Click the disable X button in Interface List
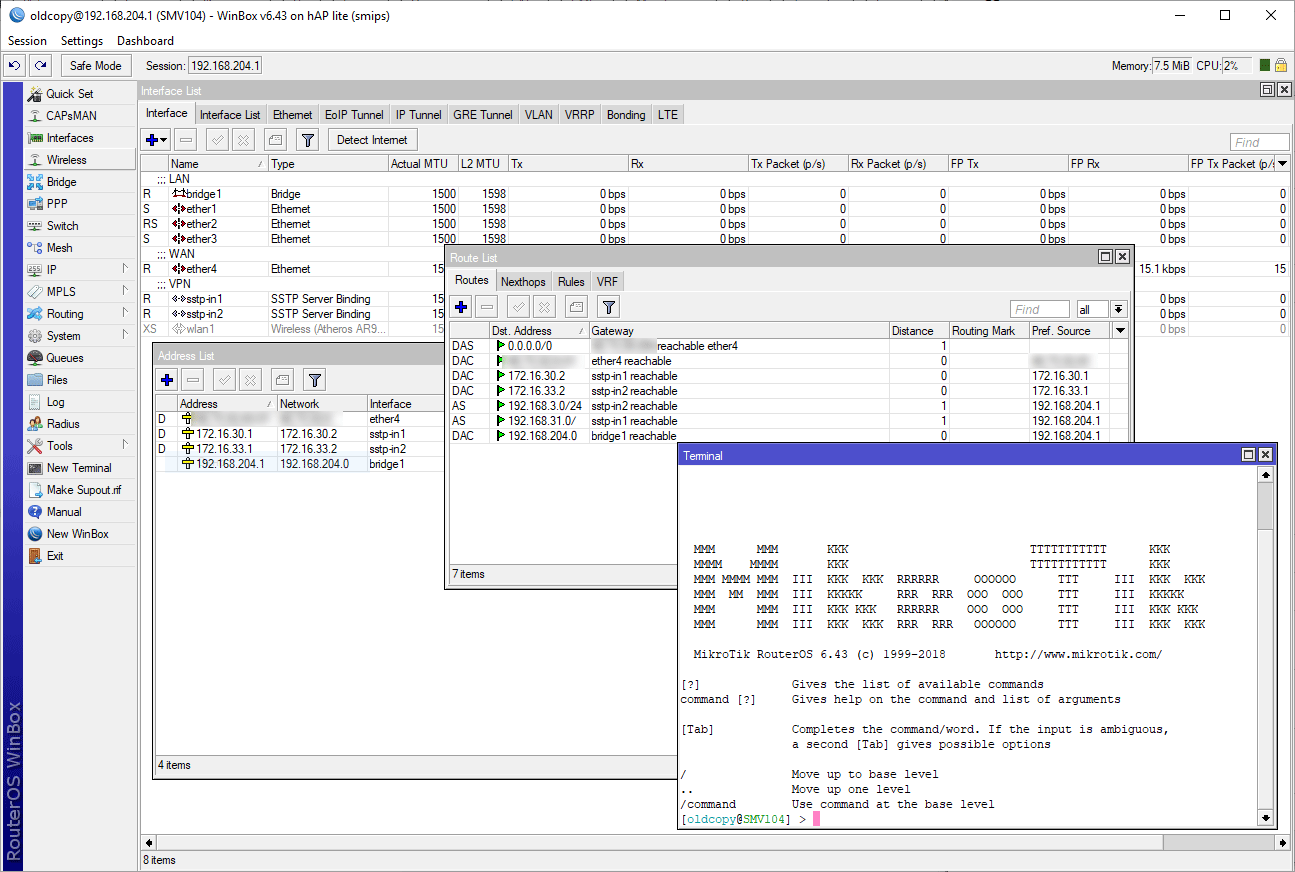 pos(244,140)
